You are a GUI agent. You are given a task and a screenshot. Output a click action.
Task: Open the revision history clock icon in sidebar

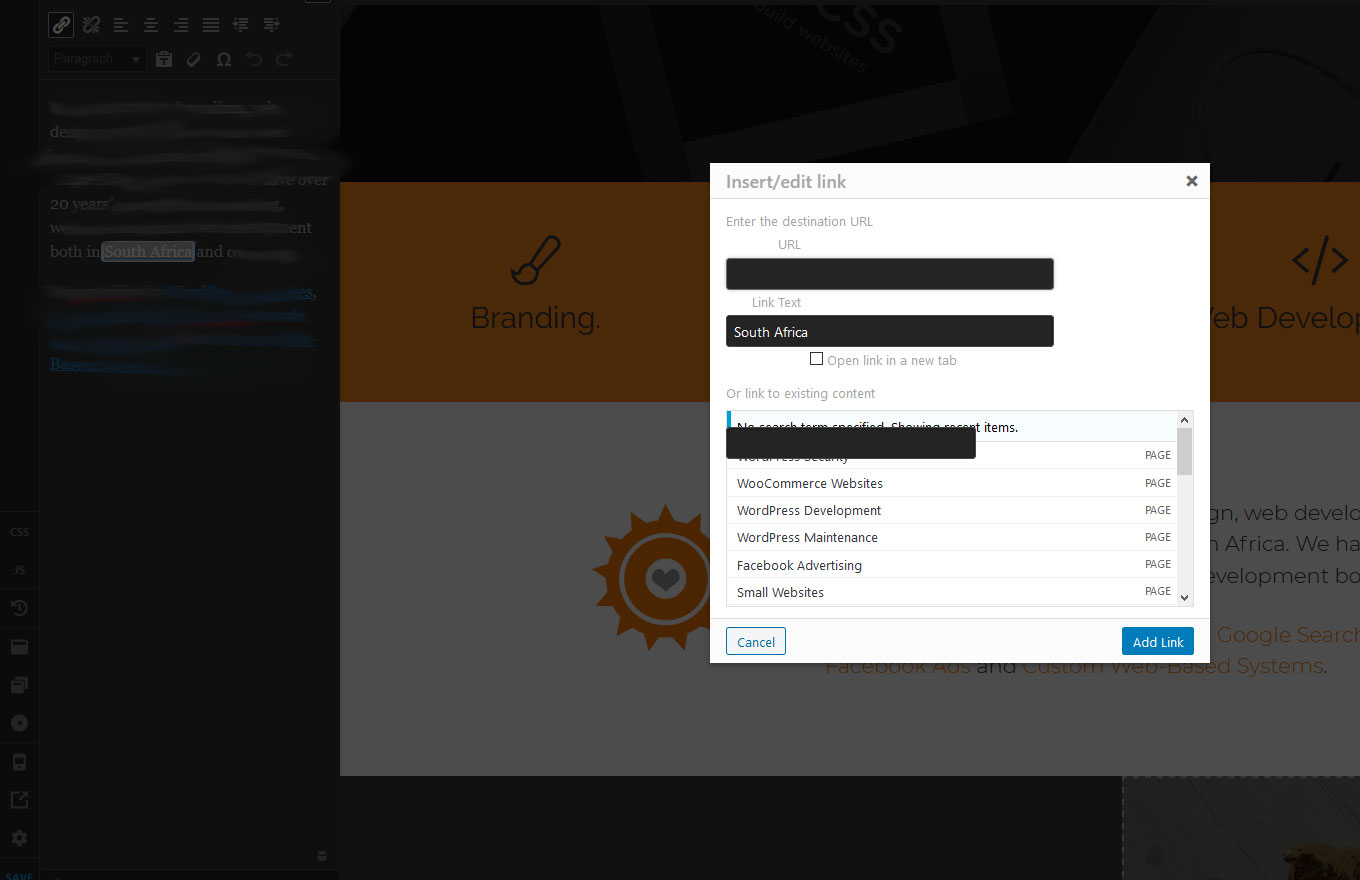pyautogui.click(x=19, y=608)
